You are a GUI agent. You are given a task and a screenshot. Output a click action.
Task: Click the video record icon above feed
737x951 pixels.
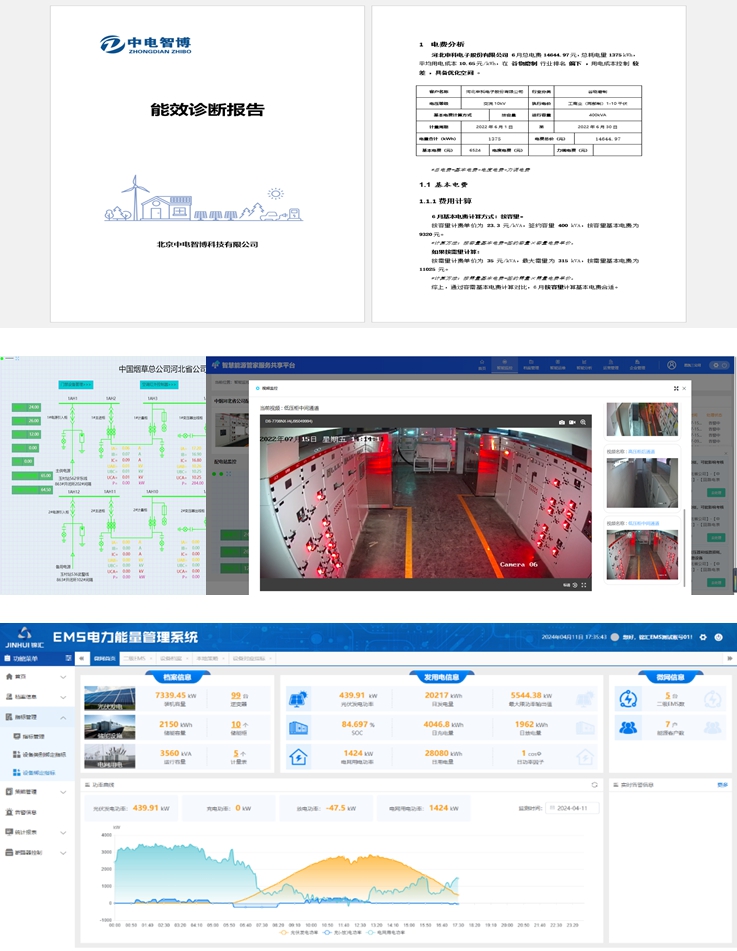tap(573, 422)
